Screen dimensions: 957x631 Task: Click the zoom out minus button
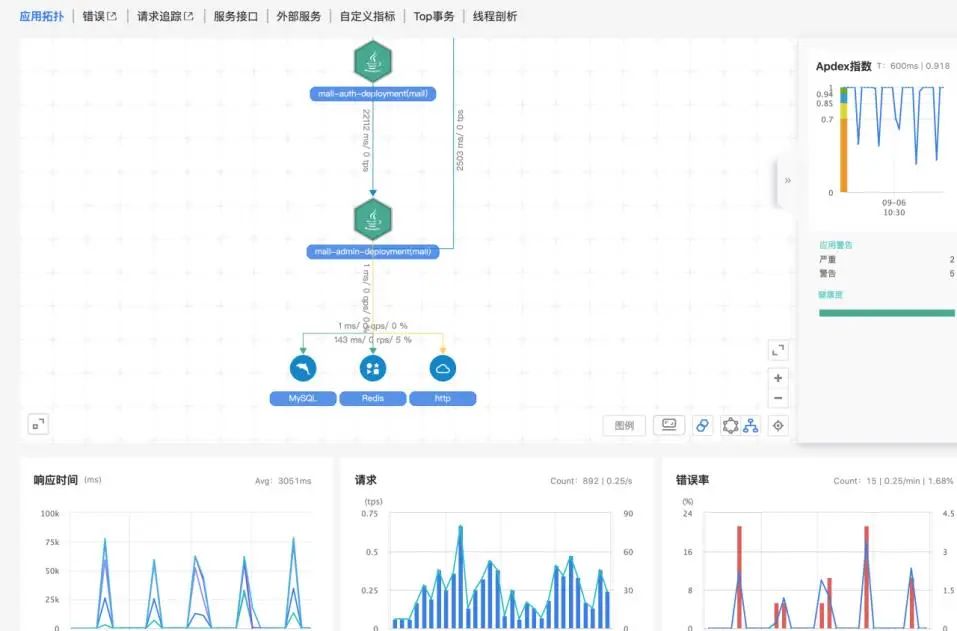point(778,399)
